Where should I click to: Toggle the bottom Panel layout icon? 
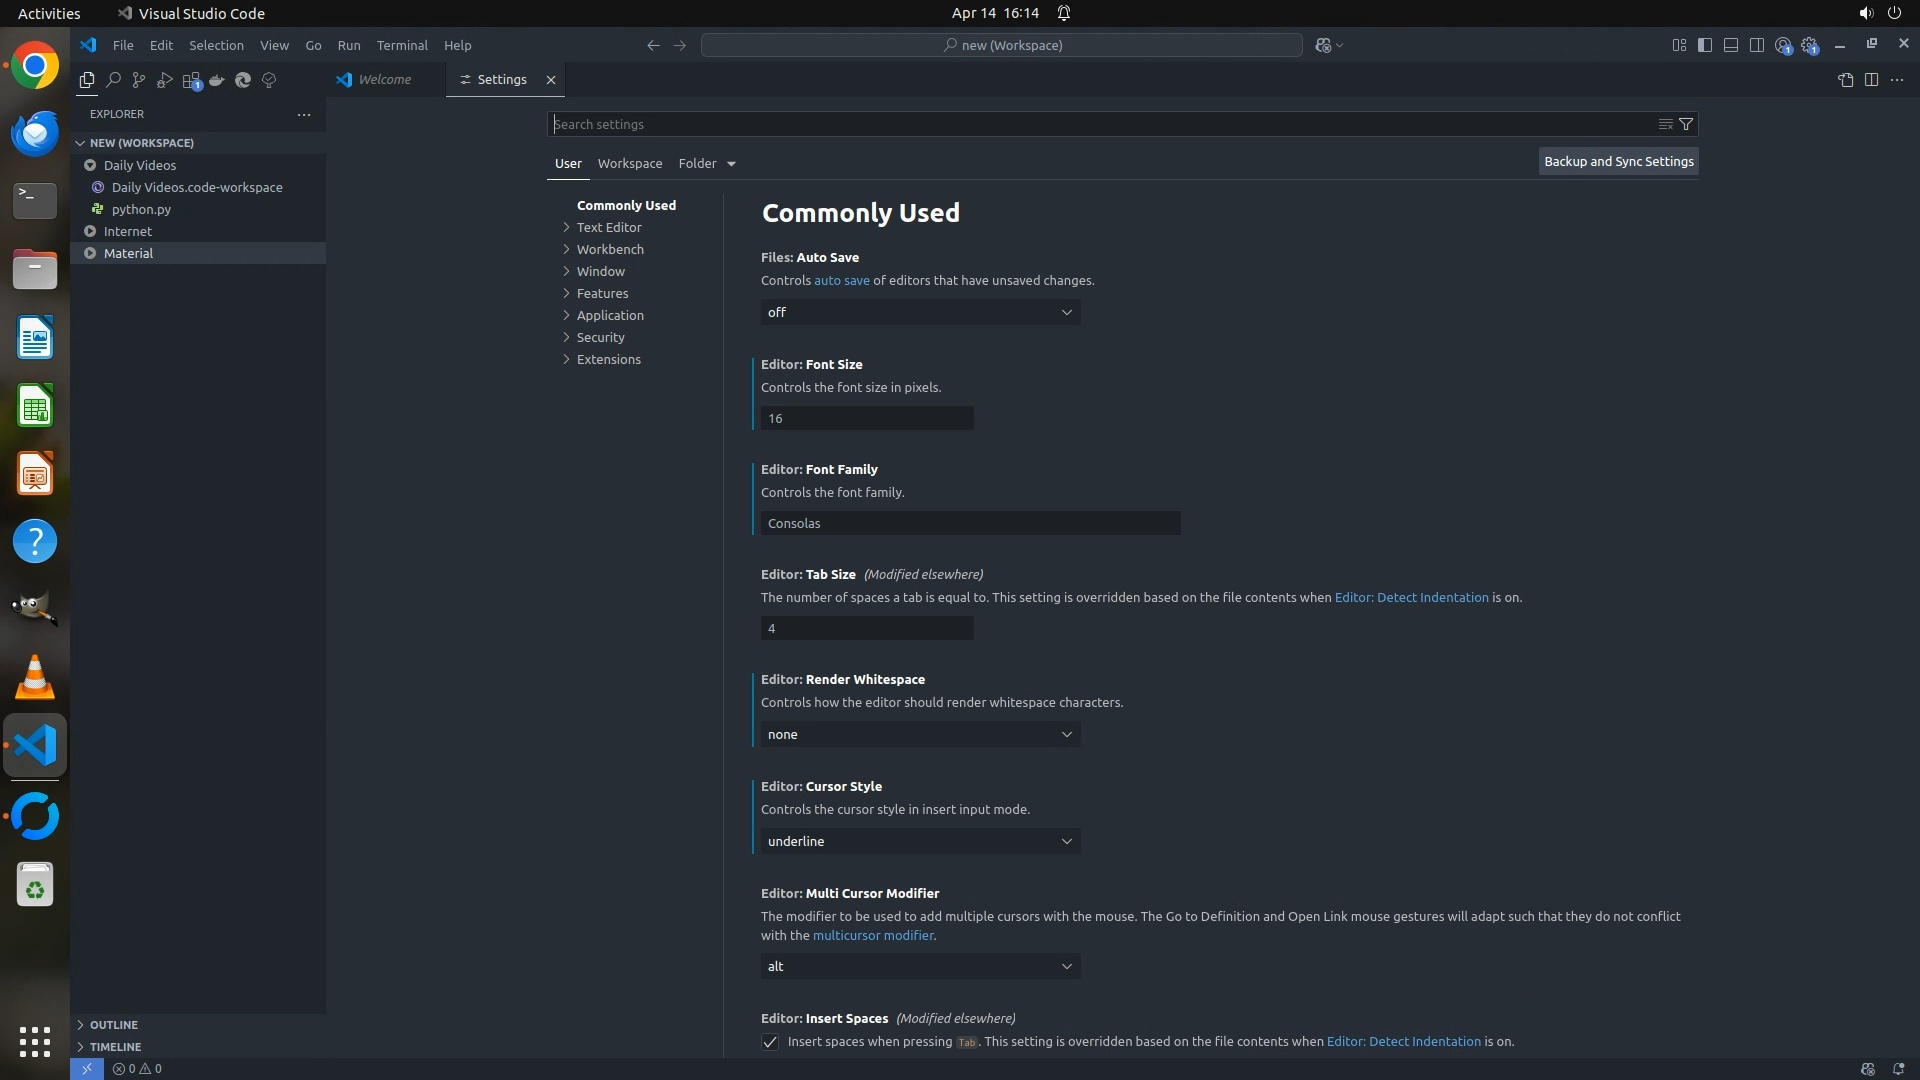click(1731, 45)
